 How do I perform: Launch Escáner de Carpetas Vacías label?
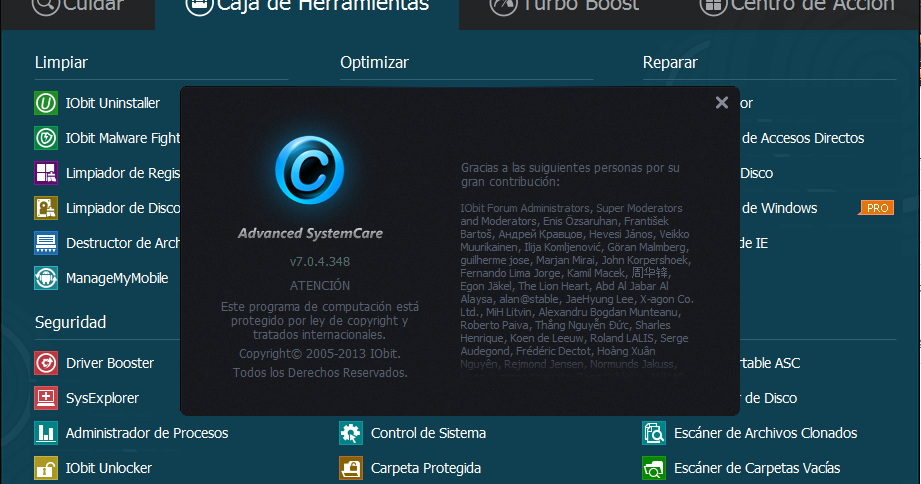click(x=757, y=468)
